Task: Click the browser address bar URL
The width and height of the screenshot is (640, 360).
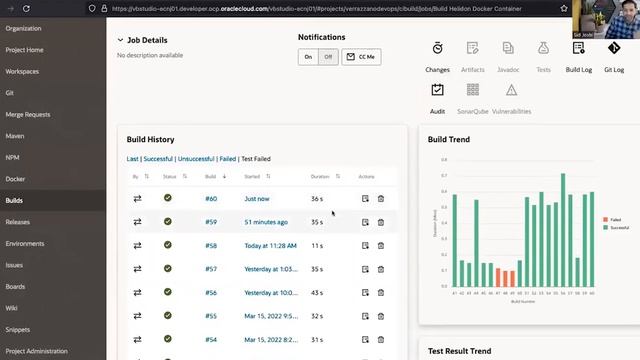Action: [316, 9]
